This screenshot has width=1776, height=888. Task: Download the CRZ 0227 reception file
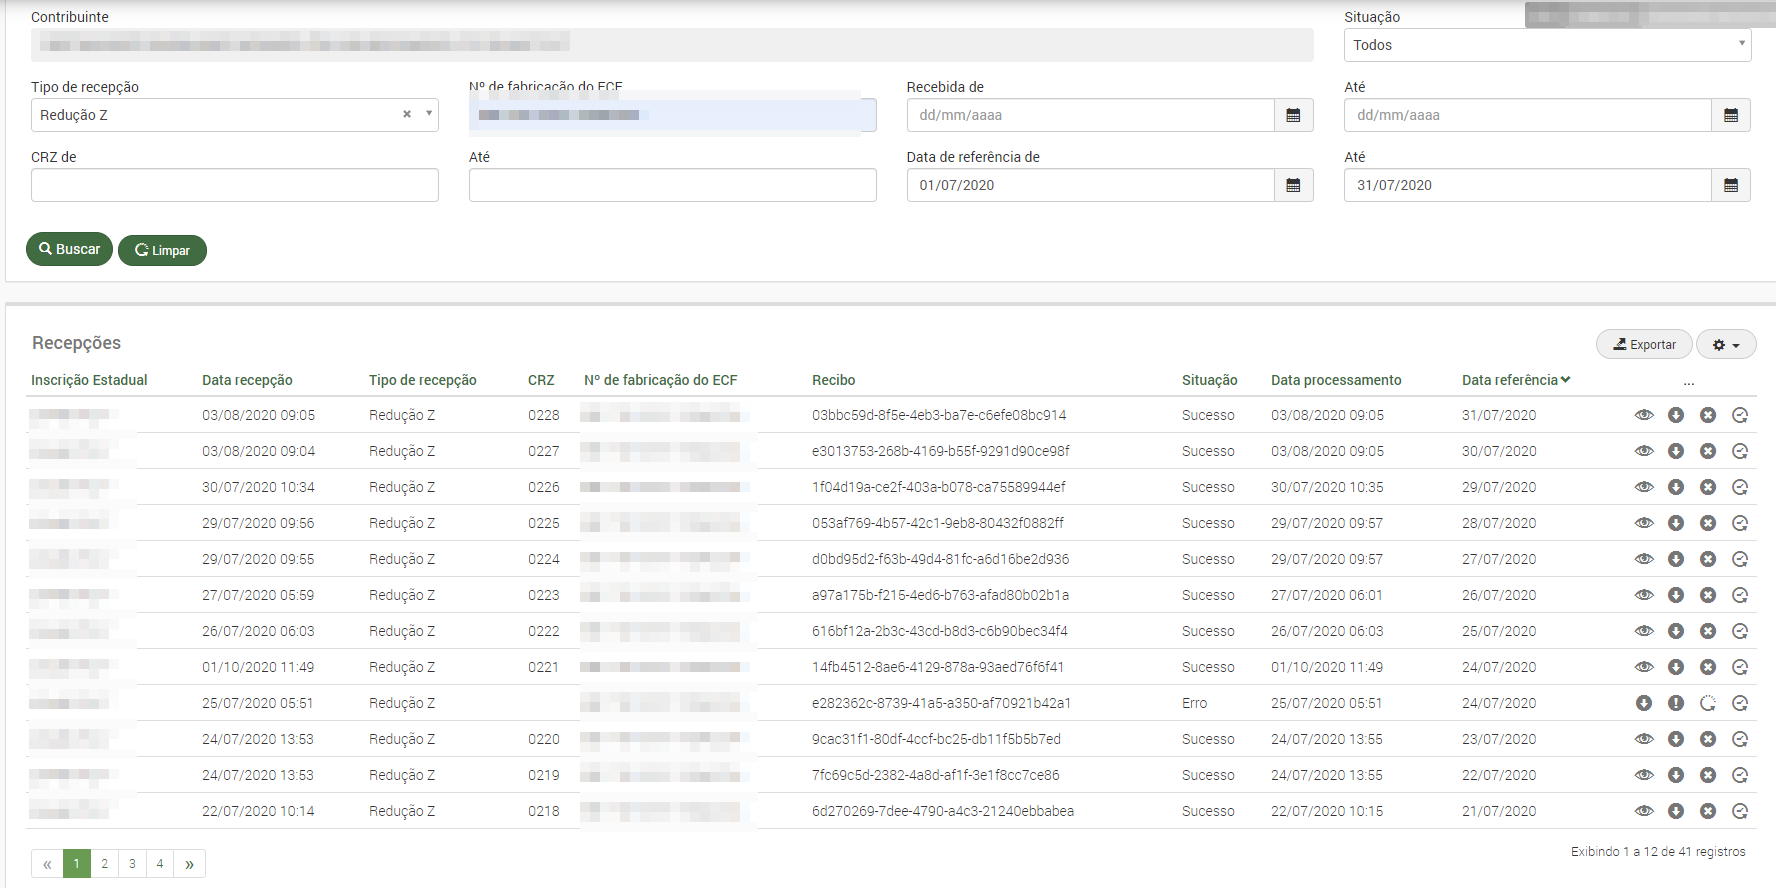click(x=1676, y=451)
